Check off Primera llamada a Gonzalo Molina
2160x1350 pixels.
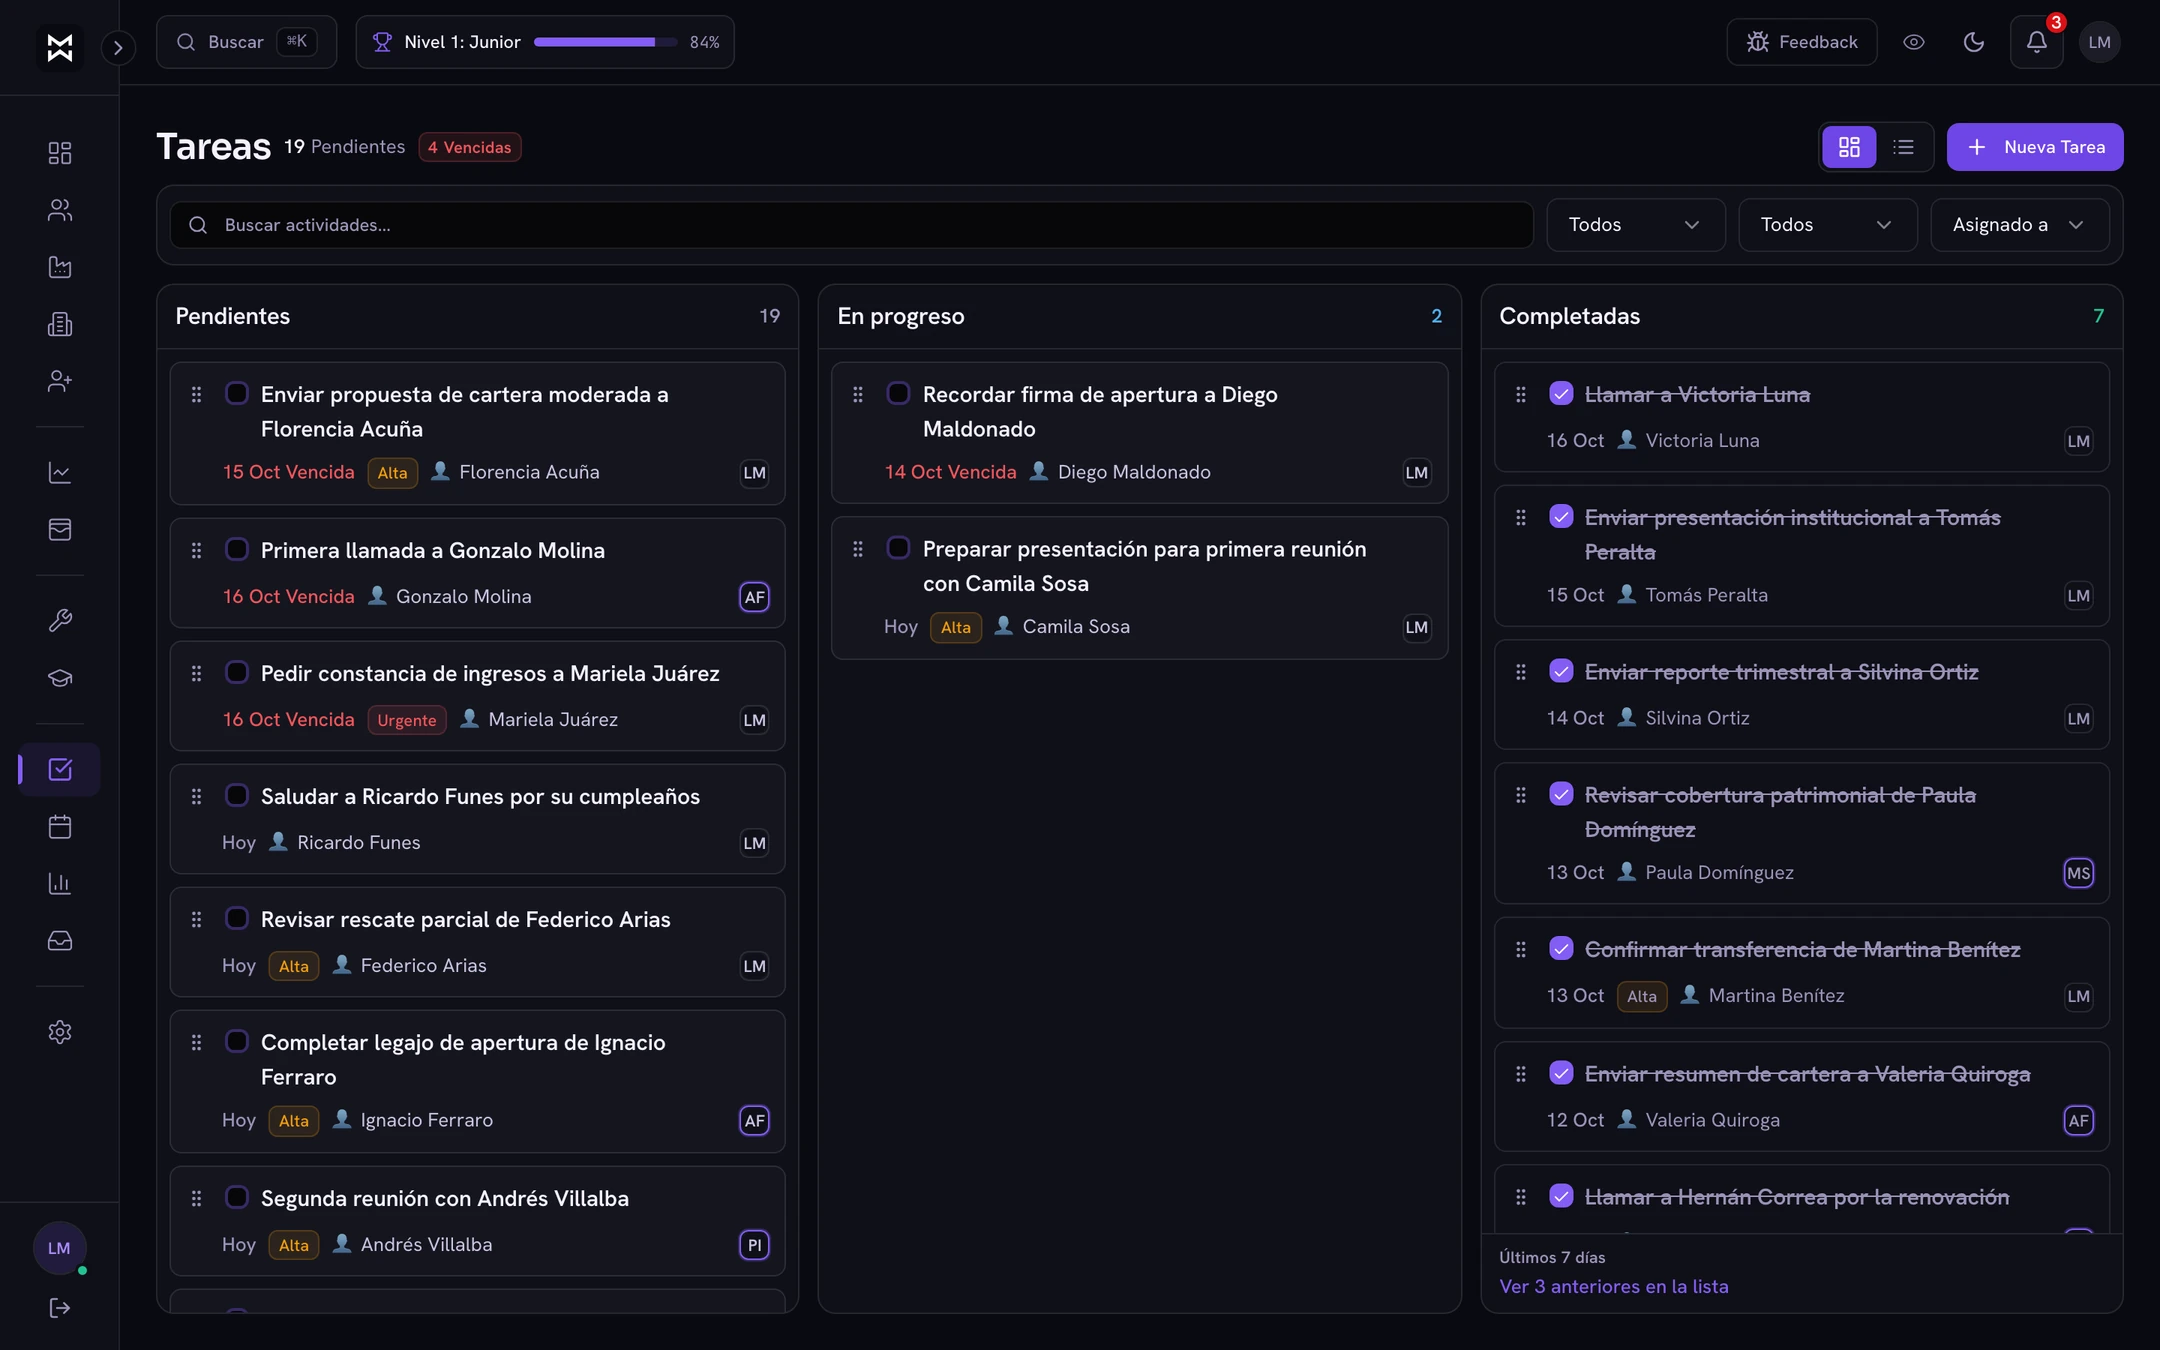pyautogui.click(x=237, y=549)
